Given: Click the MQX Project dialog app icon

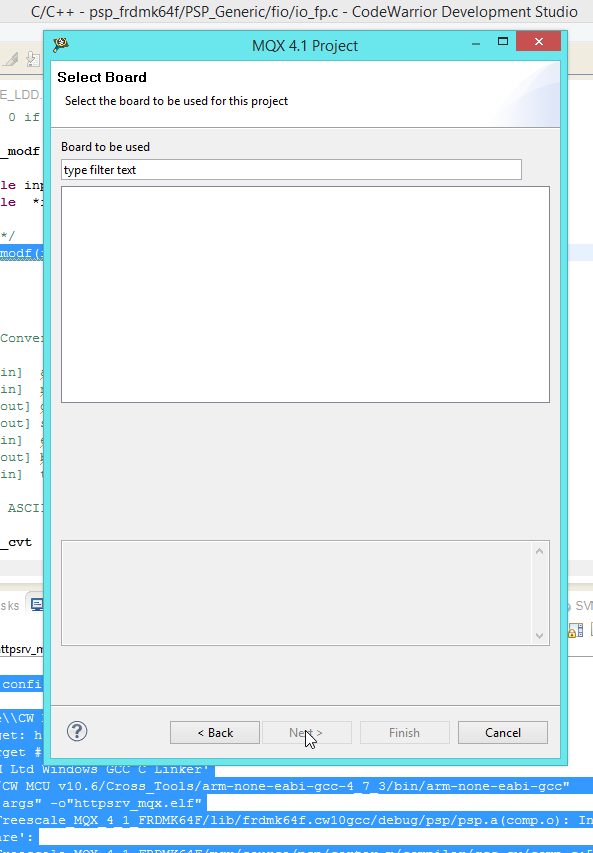Looking at the screenshot, I should point(60,45).
